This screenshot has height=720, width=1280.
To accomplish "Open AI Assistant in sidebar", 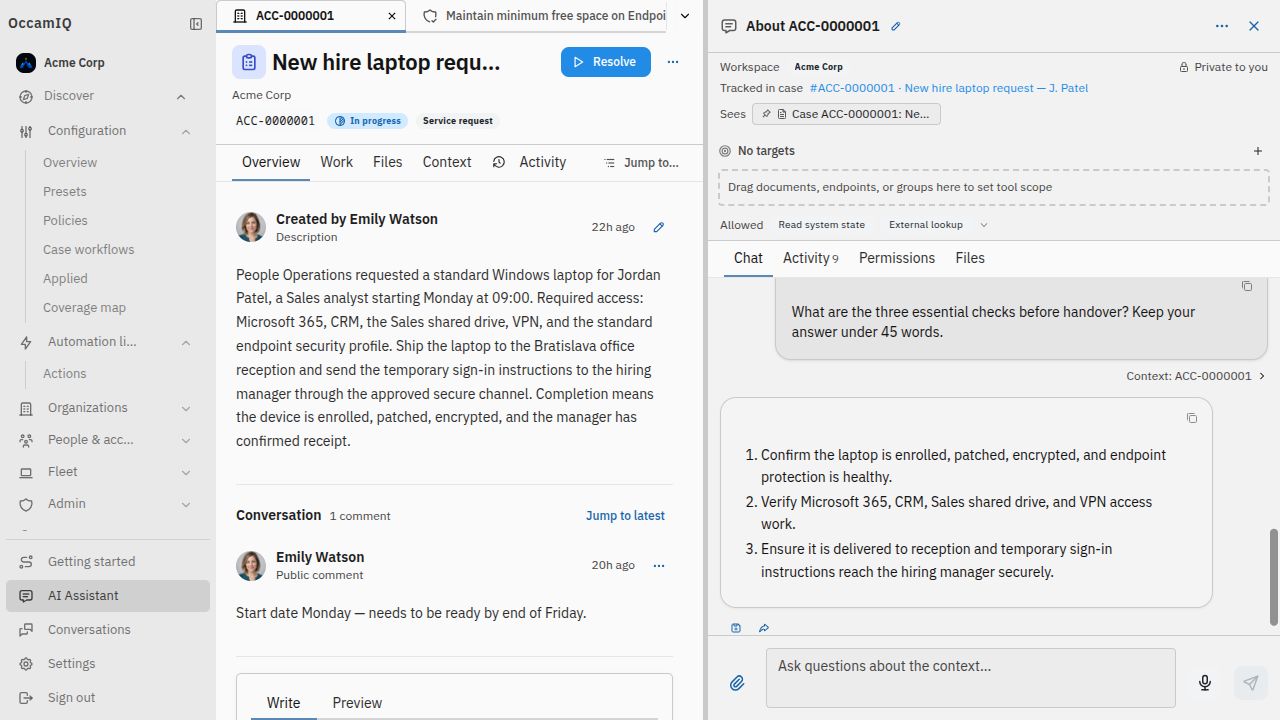I will (108, 596).
